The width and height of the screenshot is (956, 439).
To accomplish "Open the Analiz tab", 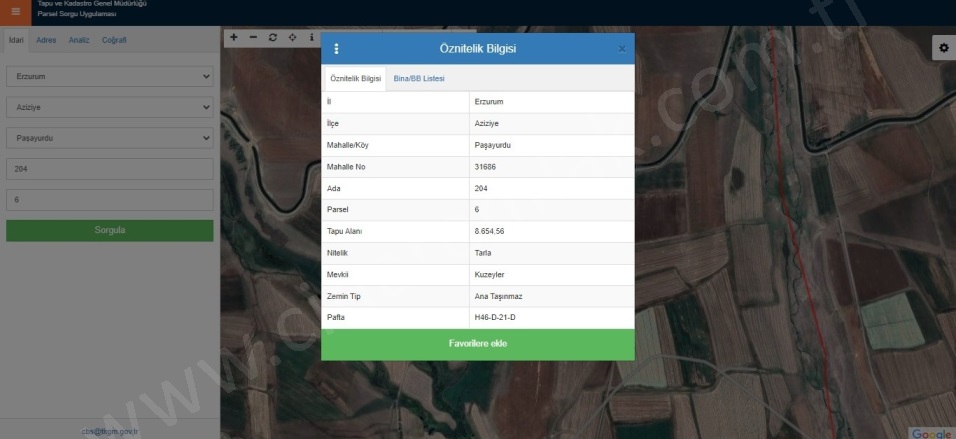I will click(79, 40).
